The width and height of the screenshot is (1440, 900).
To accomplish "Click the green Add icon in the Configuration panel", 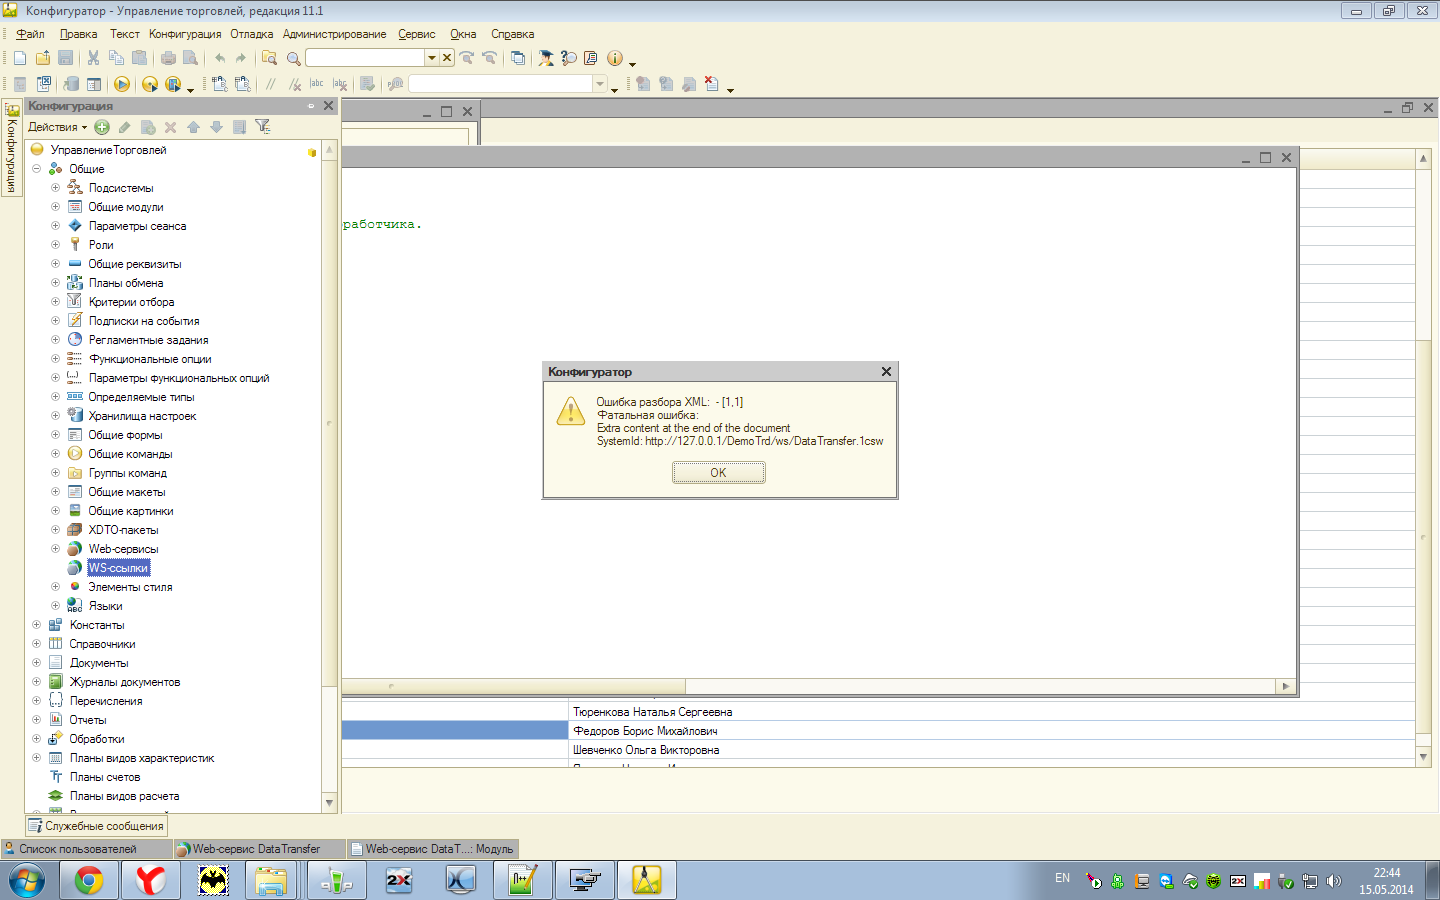I will (x=102, y=127).
